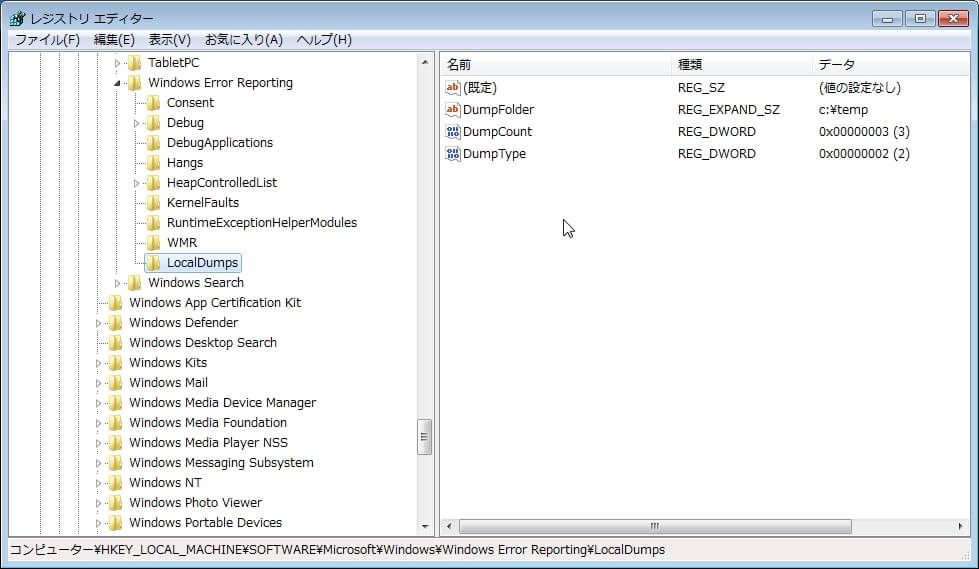Click the DumpFolder string value icon
979x569 pixels.
tap(453, 110)
